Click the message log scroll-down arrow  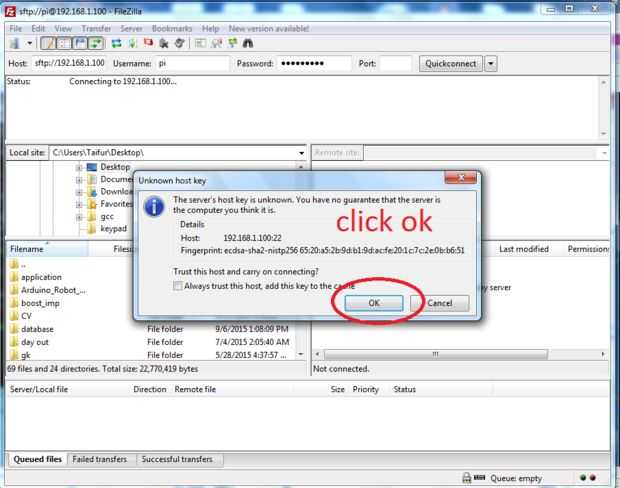click(603, 134)
